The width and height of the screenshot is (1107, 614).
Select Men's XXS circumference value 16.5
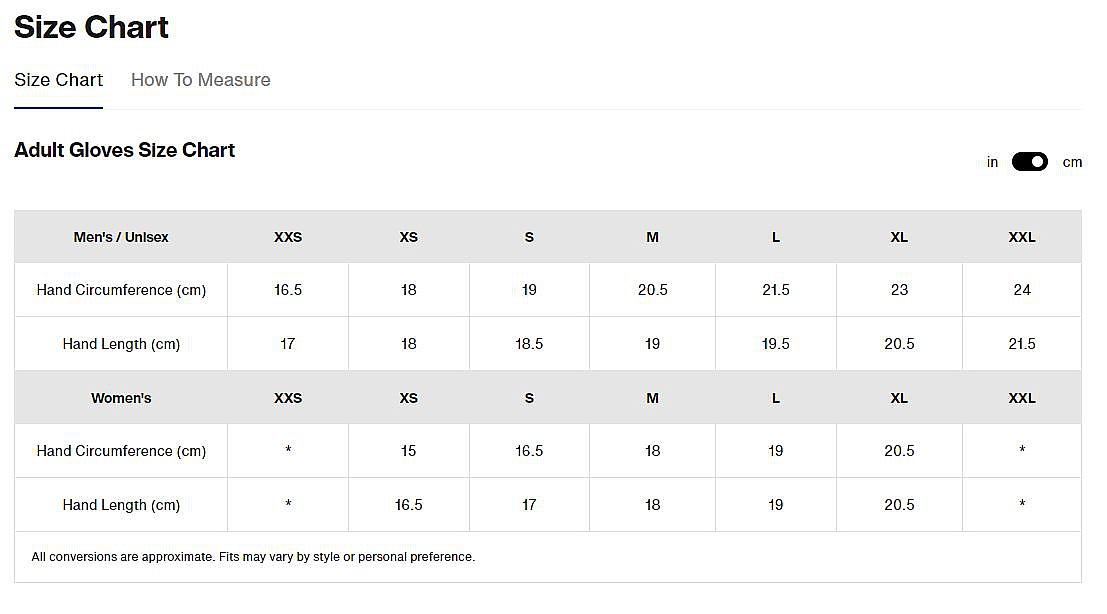pyautogui.click(x=288, y=290)
